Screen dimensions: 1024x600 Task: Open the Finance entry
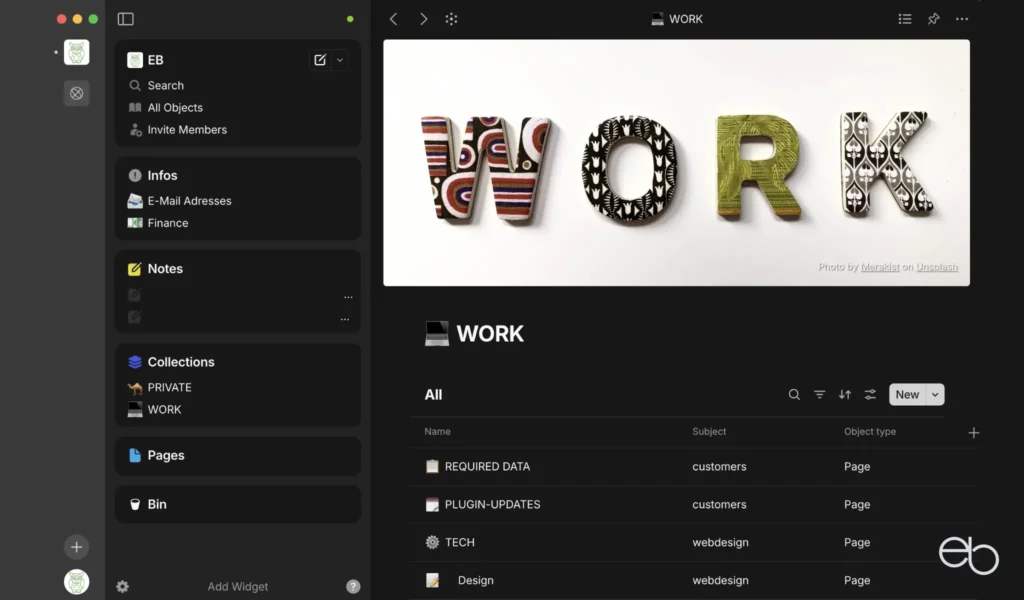coord(168,223)
